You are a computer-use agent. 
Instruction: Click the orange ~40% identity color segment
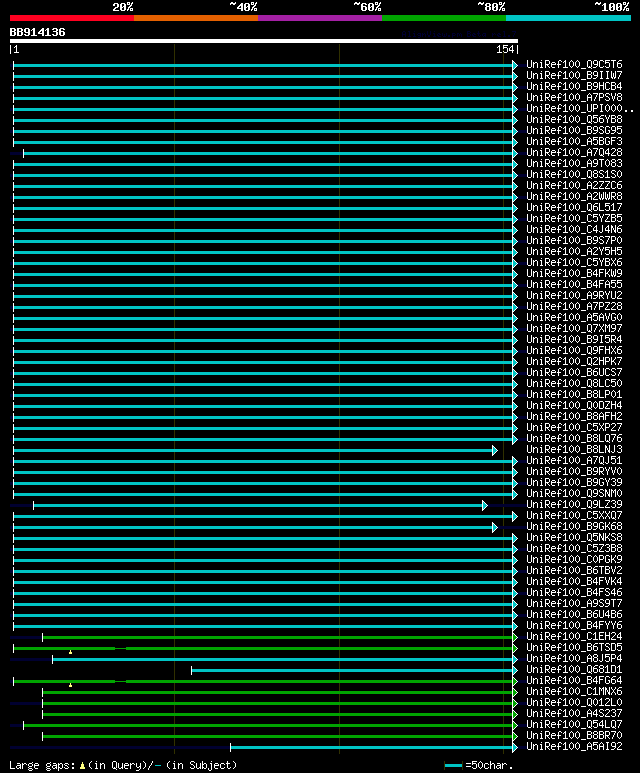pos(196,18)
